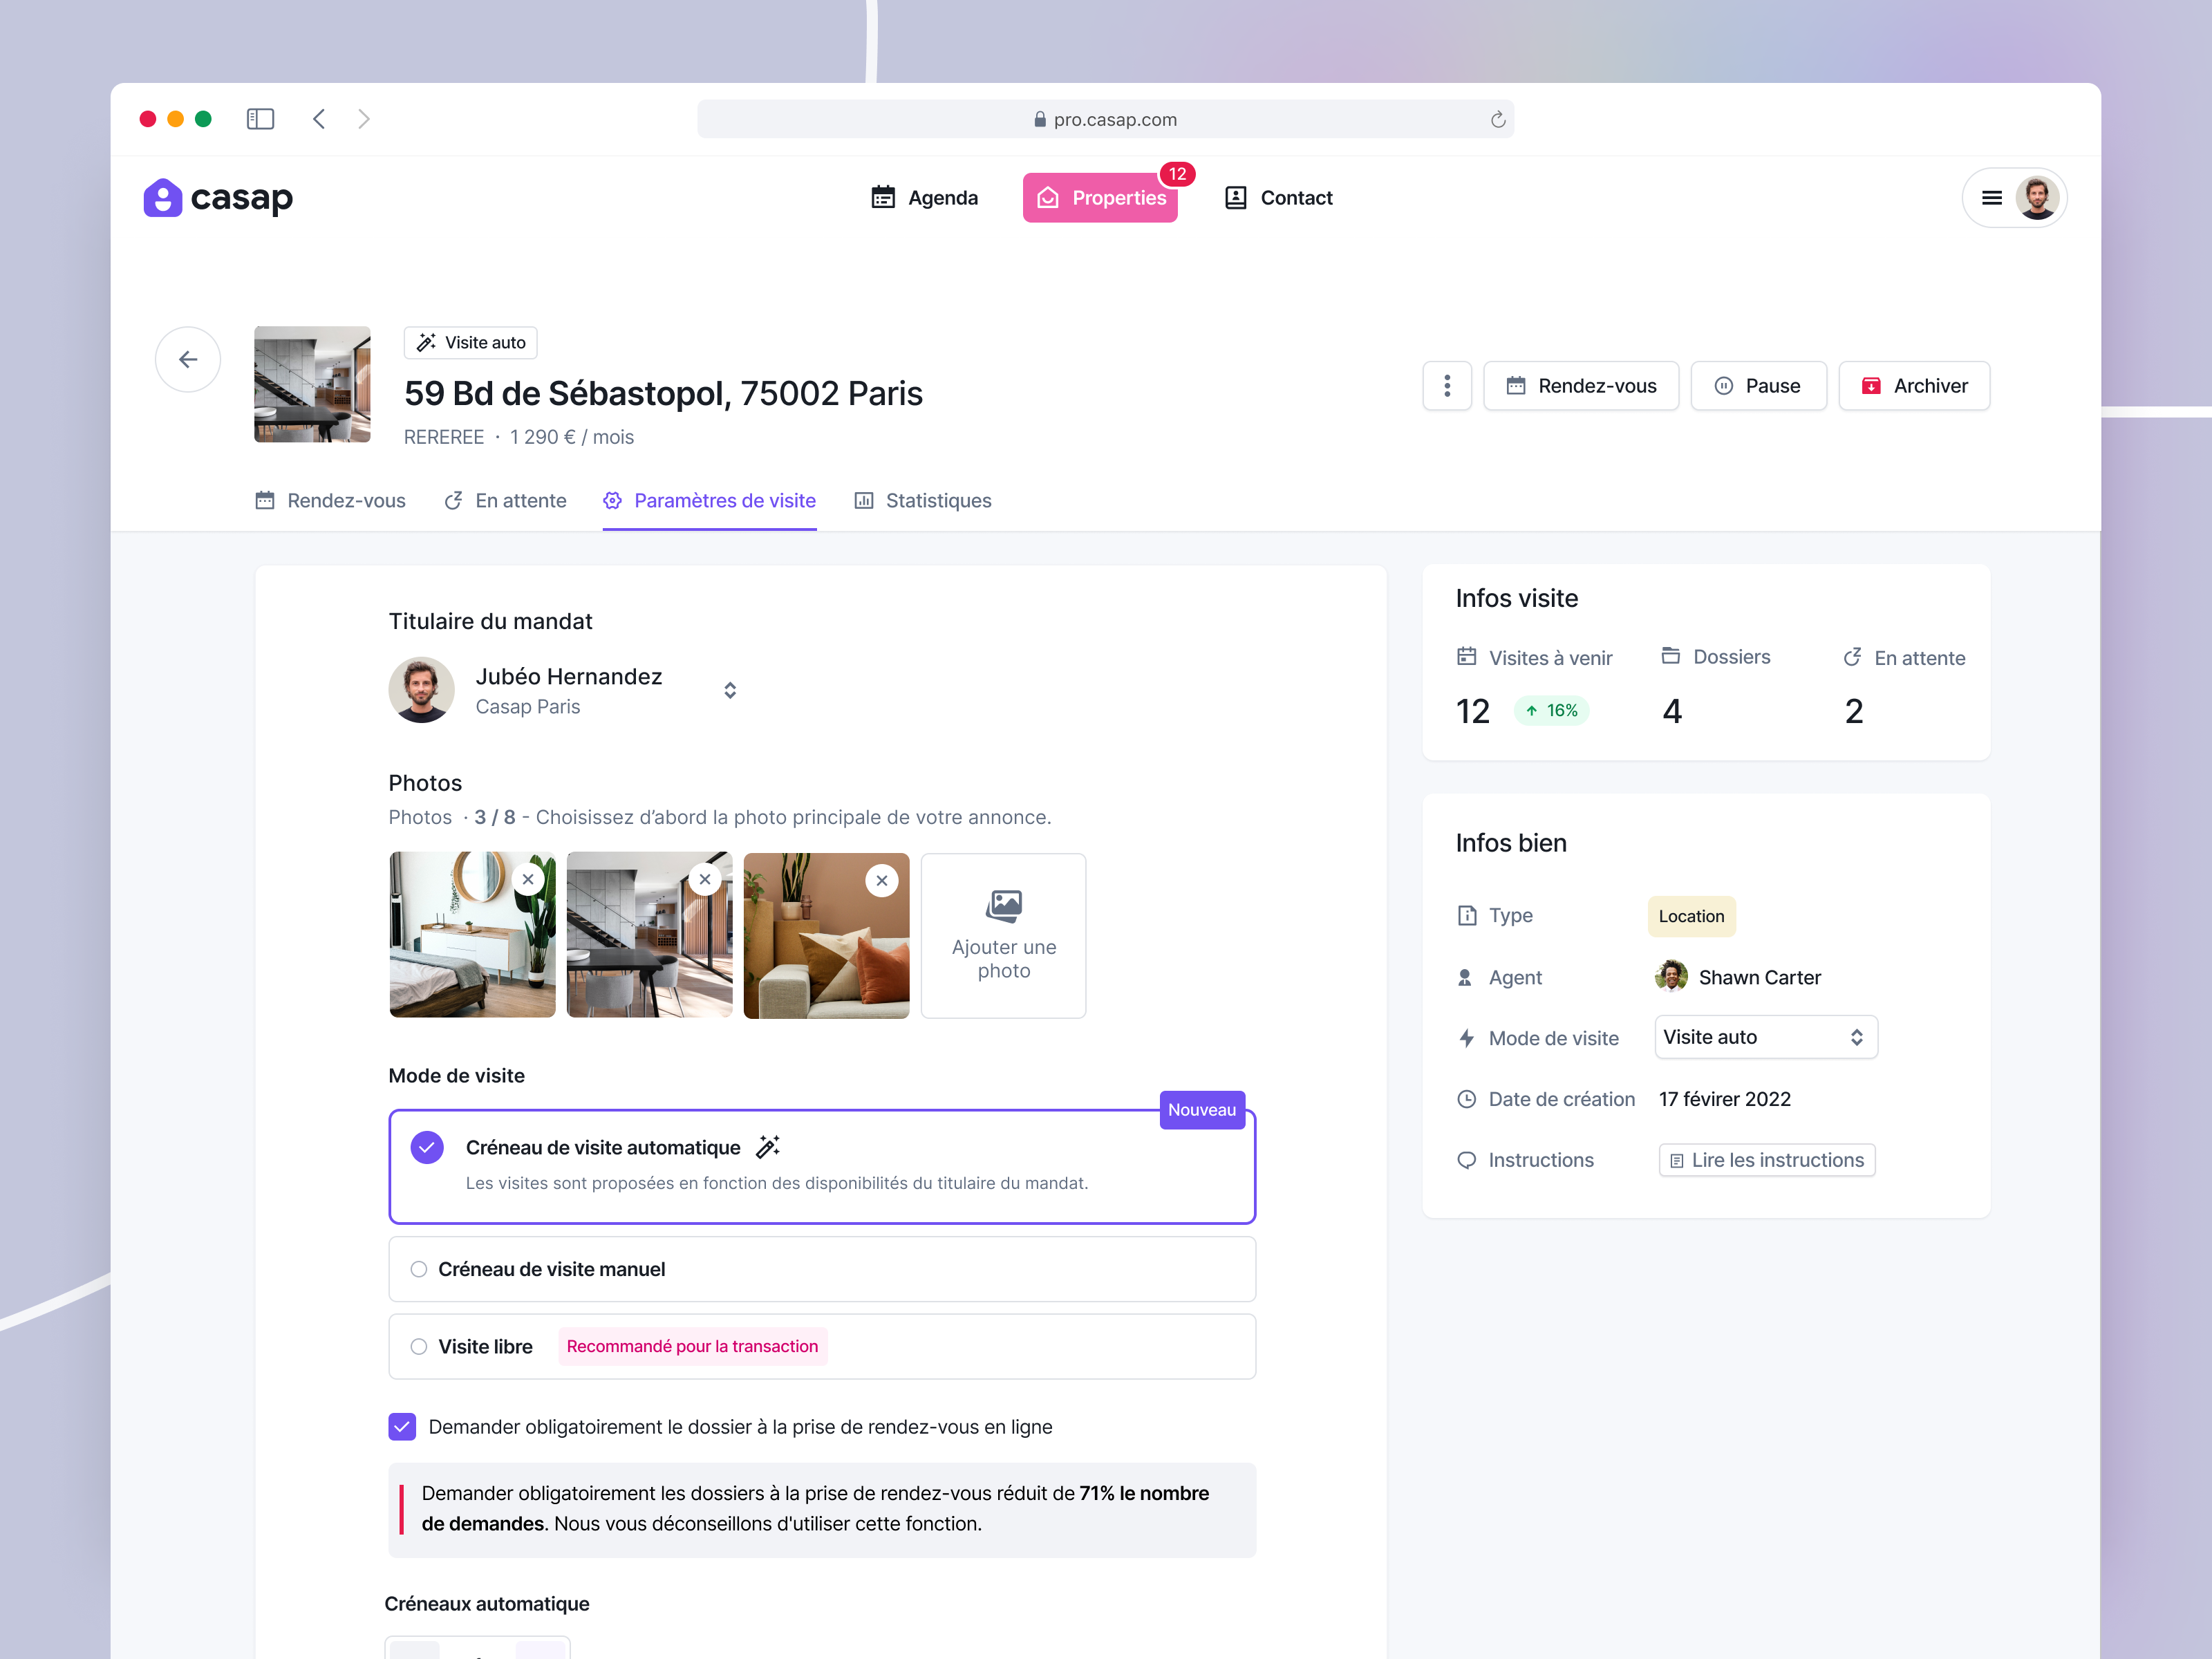Switch to the Statistiques tab
The height and width of the screenshot is (1659, 2212).
pos(923,500)
